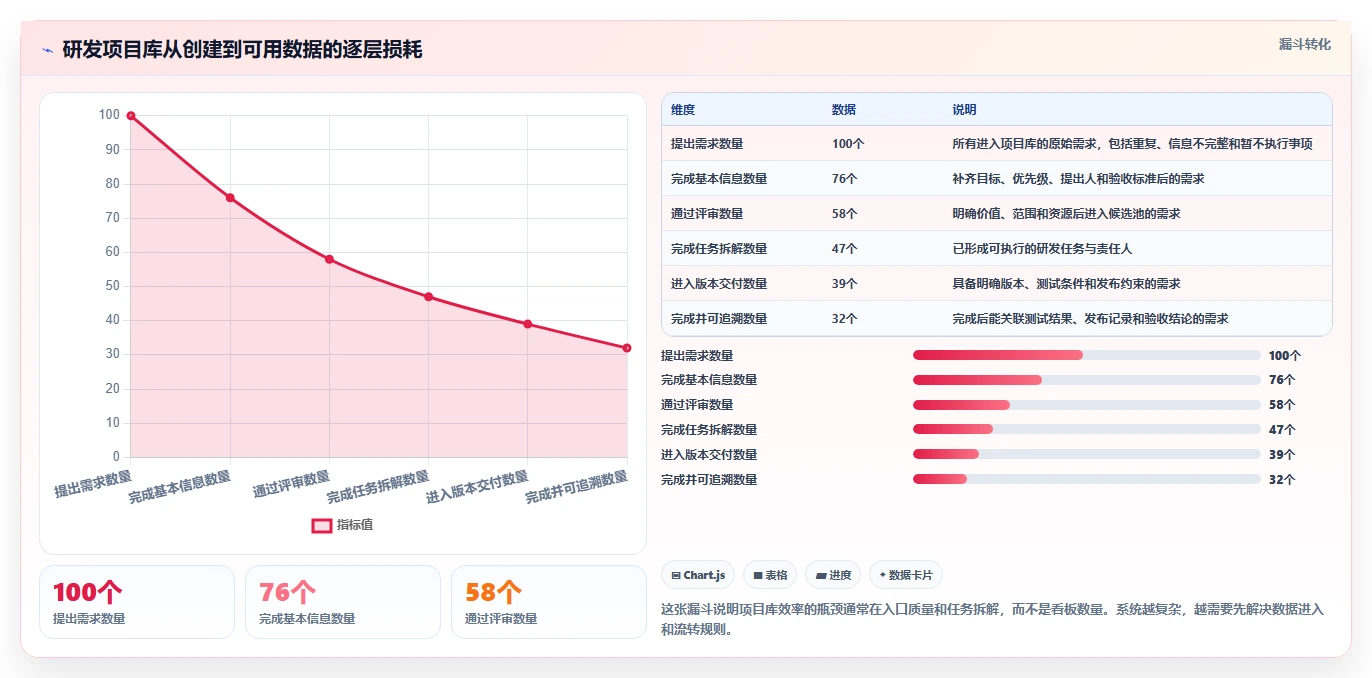Image resolution: width=1372 pixels, height=678 pixels.
Task: Click the description 明确价值、范围和资源后进入候选池的需求
Action: tap(1066, 214)
